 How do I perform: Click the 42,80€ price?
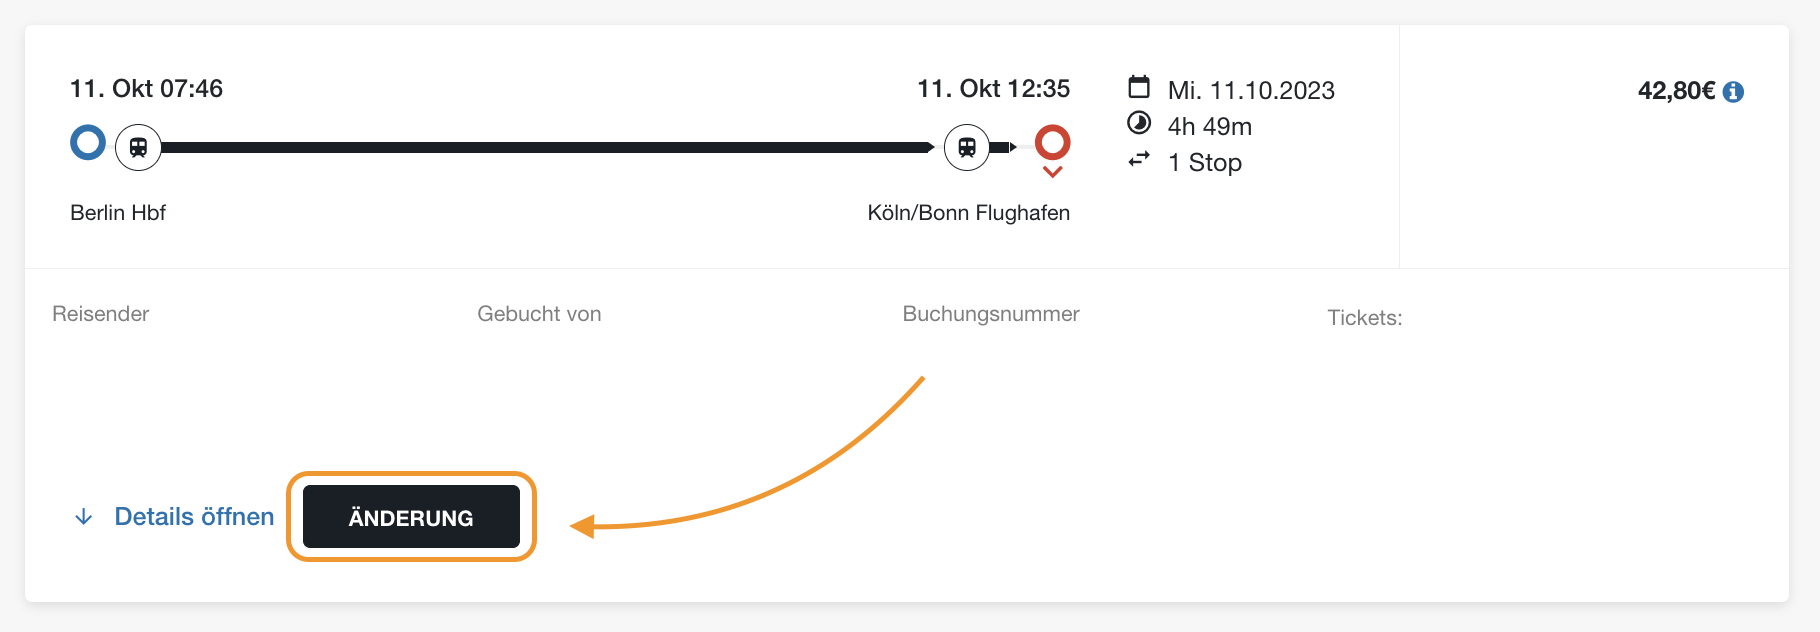click(1676, 91)
